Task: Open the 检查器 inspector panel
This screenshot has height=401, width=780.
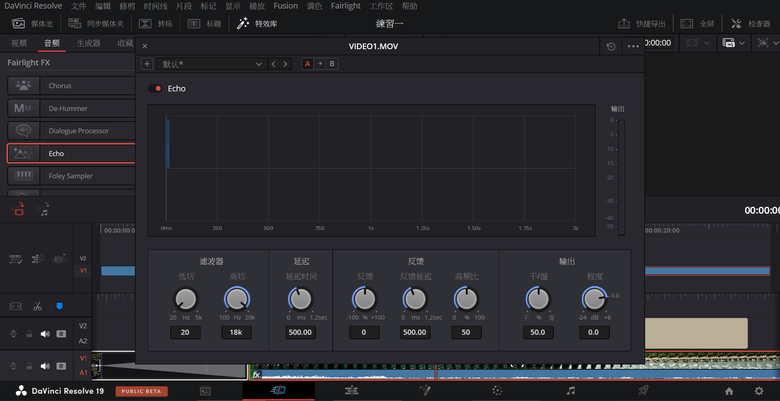Action: 751,23
